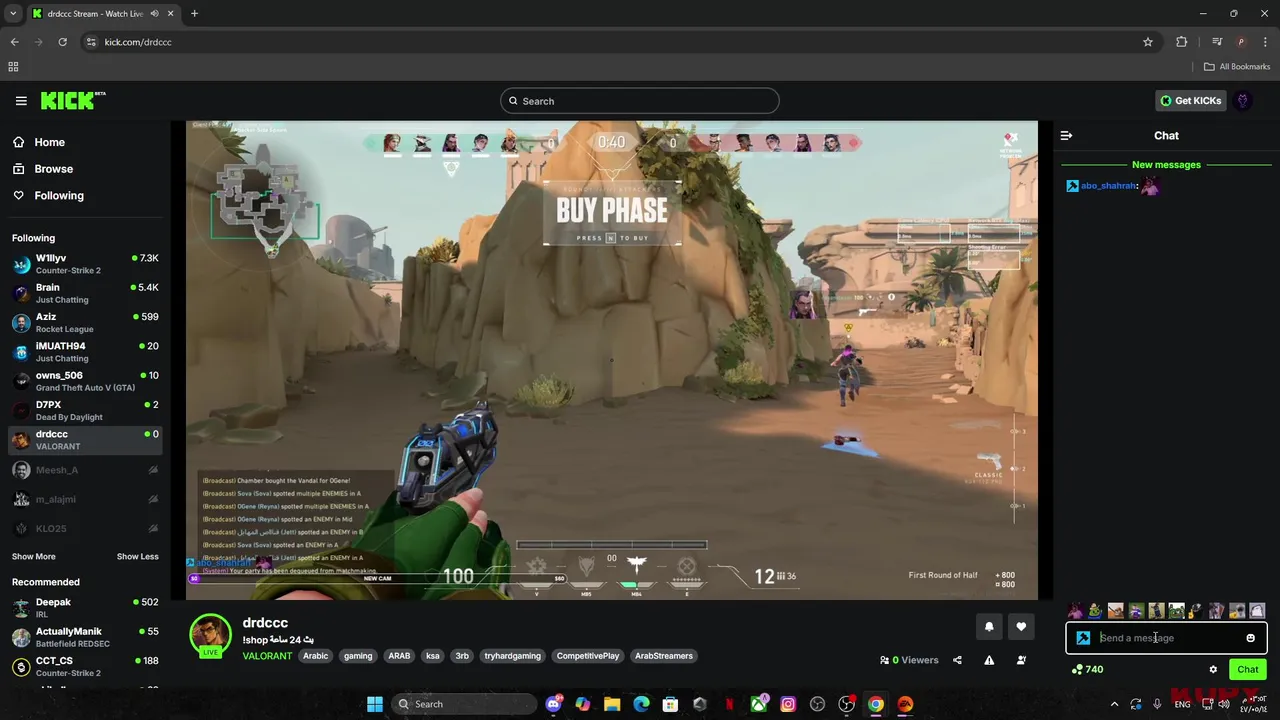
Task: Click the report warning triangle icon
Action: click(x=989, y=660)
